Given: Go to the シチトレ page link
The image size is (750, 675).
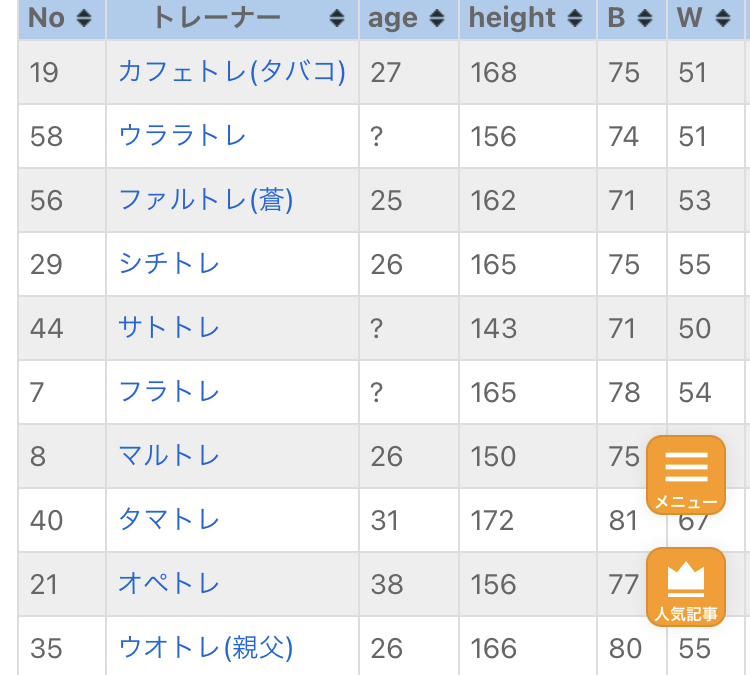Looking at the screenshot, I should pyautogui.click(x=169, y=264).
